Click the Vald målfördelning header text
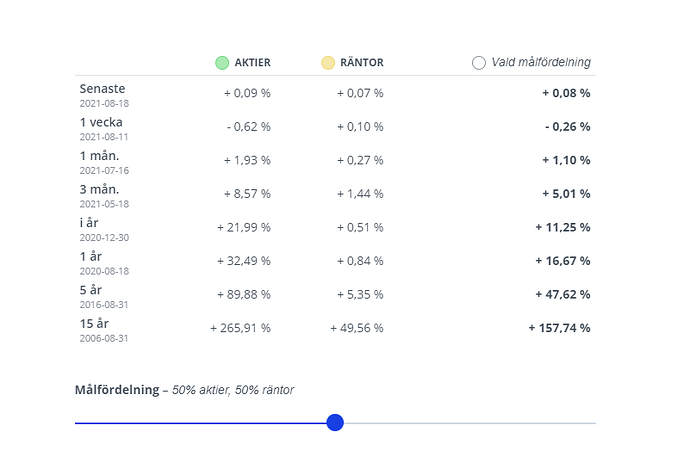690x469 pixels. click(541, 62)
